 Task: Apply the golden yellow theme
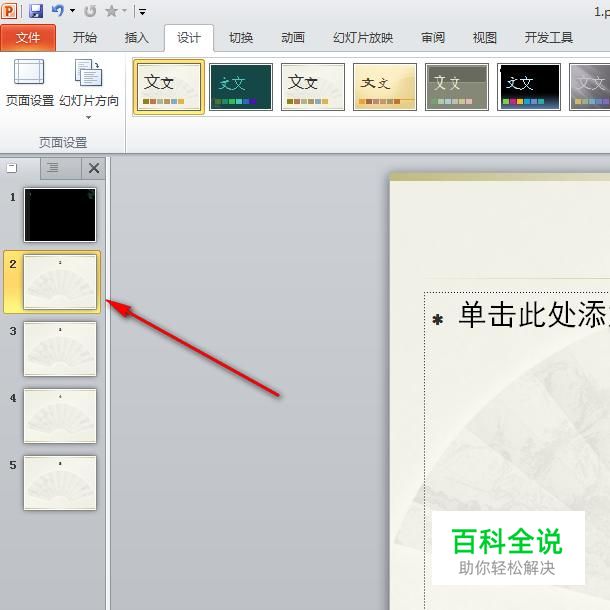pyautogui.click(x=385, y=87)
